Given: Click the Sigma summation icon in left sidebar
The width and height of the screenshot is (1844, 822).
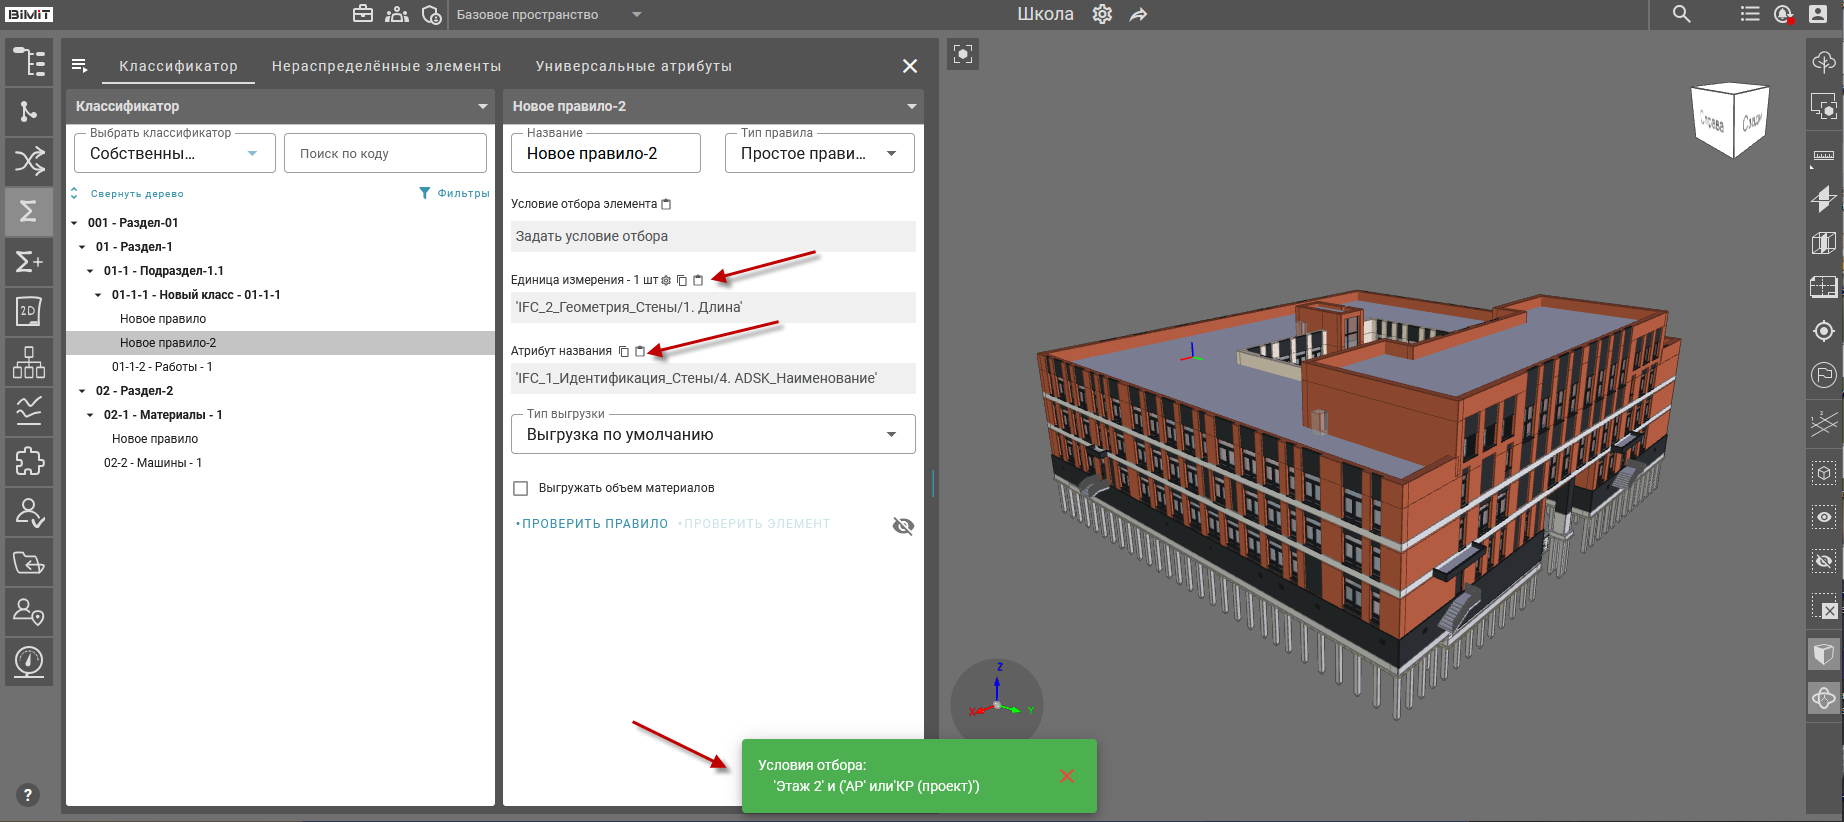Looking at the screenshot, I should pos(29,211).
